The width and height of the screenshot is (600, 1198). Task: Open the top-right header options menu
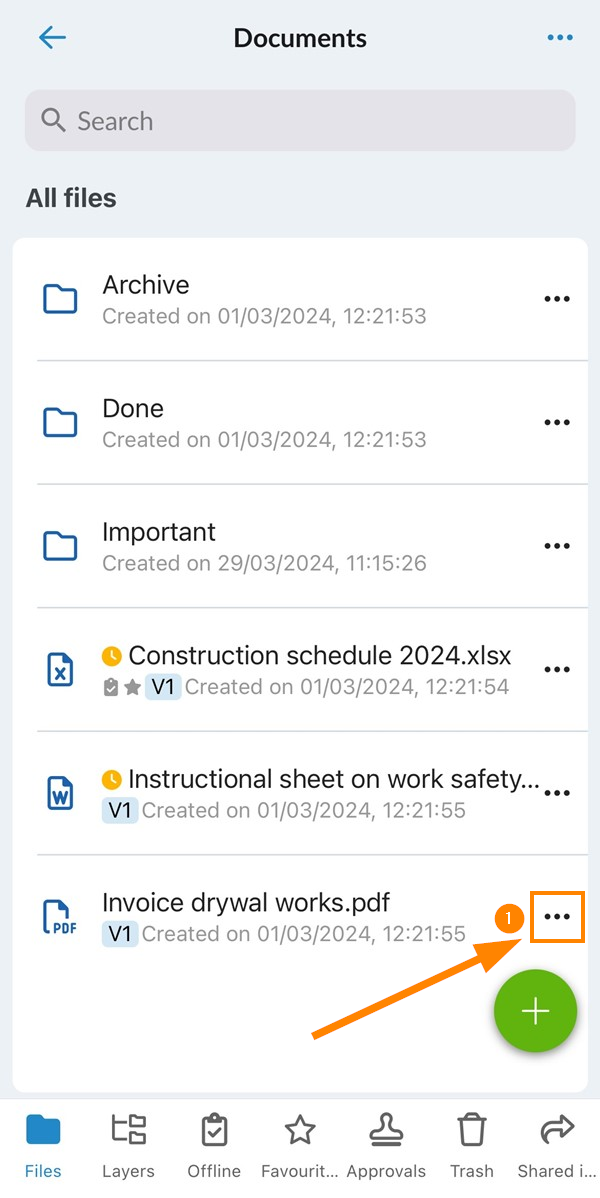click(x=560, y=38)
